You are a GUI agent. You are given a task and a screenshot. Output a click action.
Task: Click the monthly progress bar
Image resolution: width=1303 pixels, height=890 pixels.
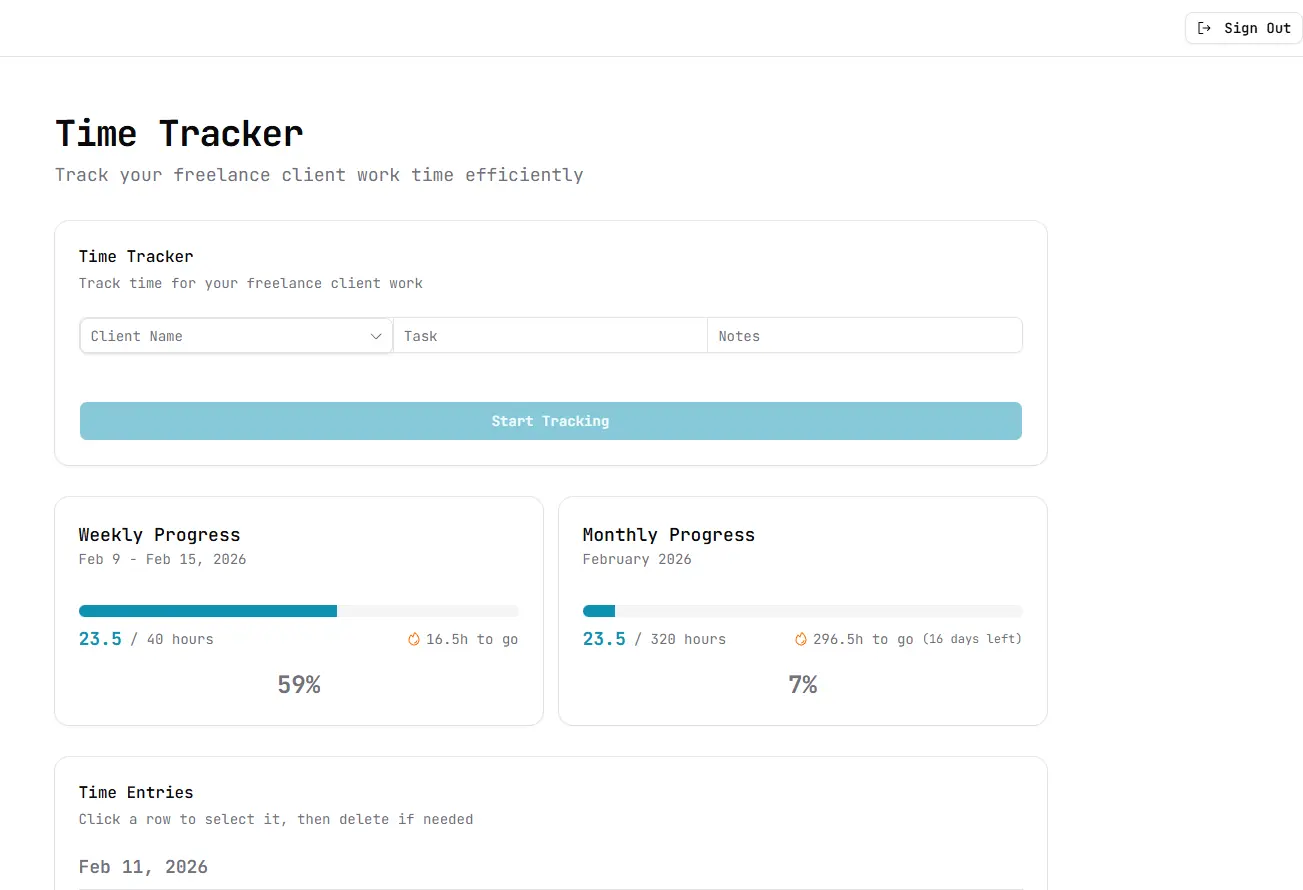802,610
